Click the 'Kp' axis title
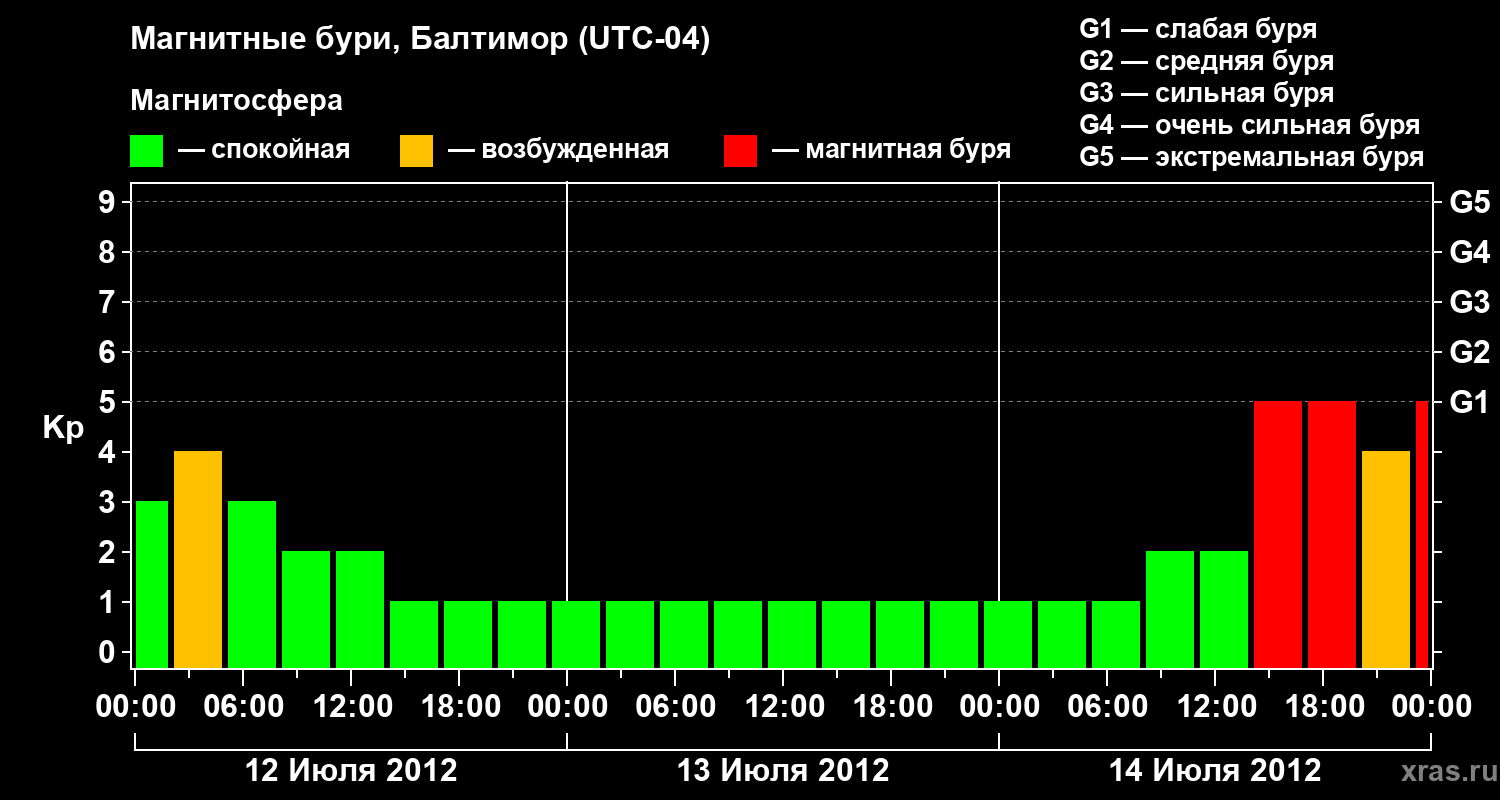 (63, 428)
